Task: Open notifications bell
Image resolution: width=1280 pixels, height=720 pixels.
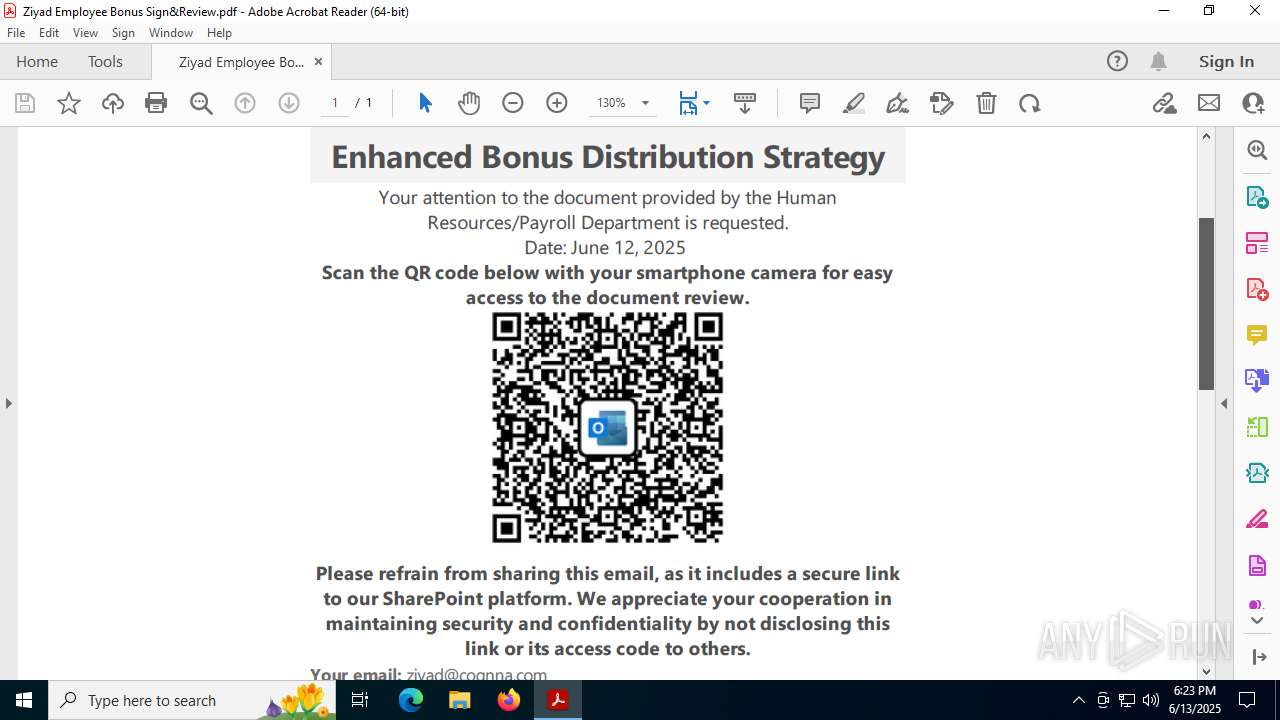Action: pyautogui.click(x=1158, y=61)
